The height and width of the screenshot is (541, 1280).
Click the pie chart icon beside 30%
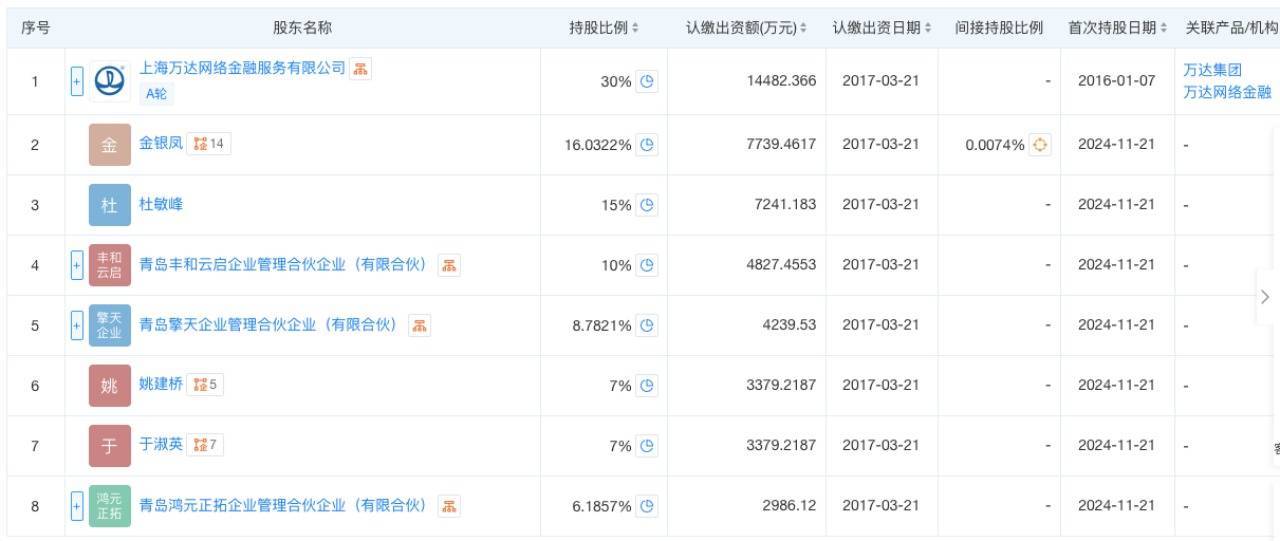point(647,82)
